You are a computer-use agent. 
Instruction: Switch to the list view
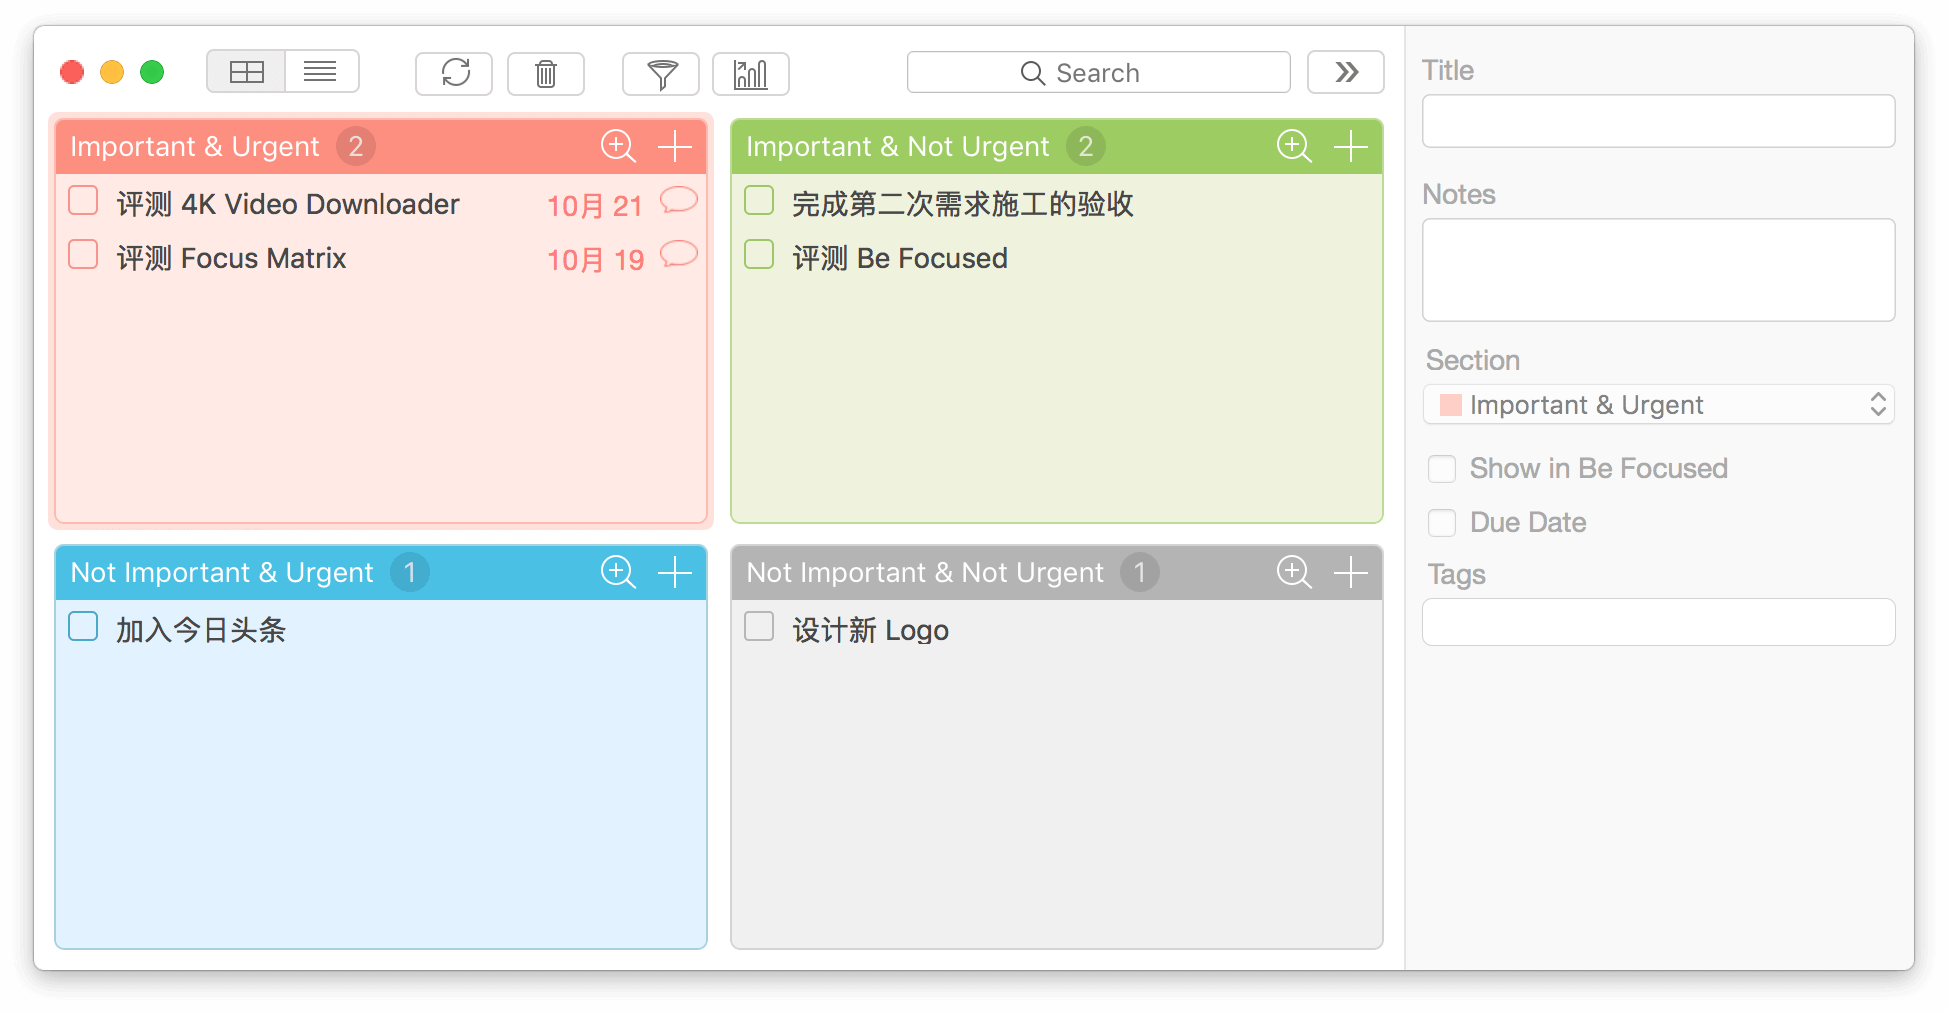(321, 72)
